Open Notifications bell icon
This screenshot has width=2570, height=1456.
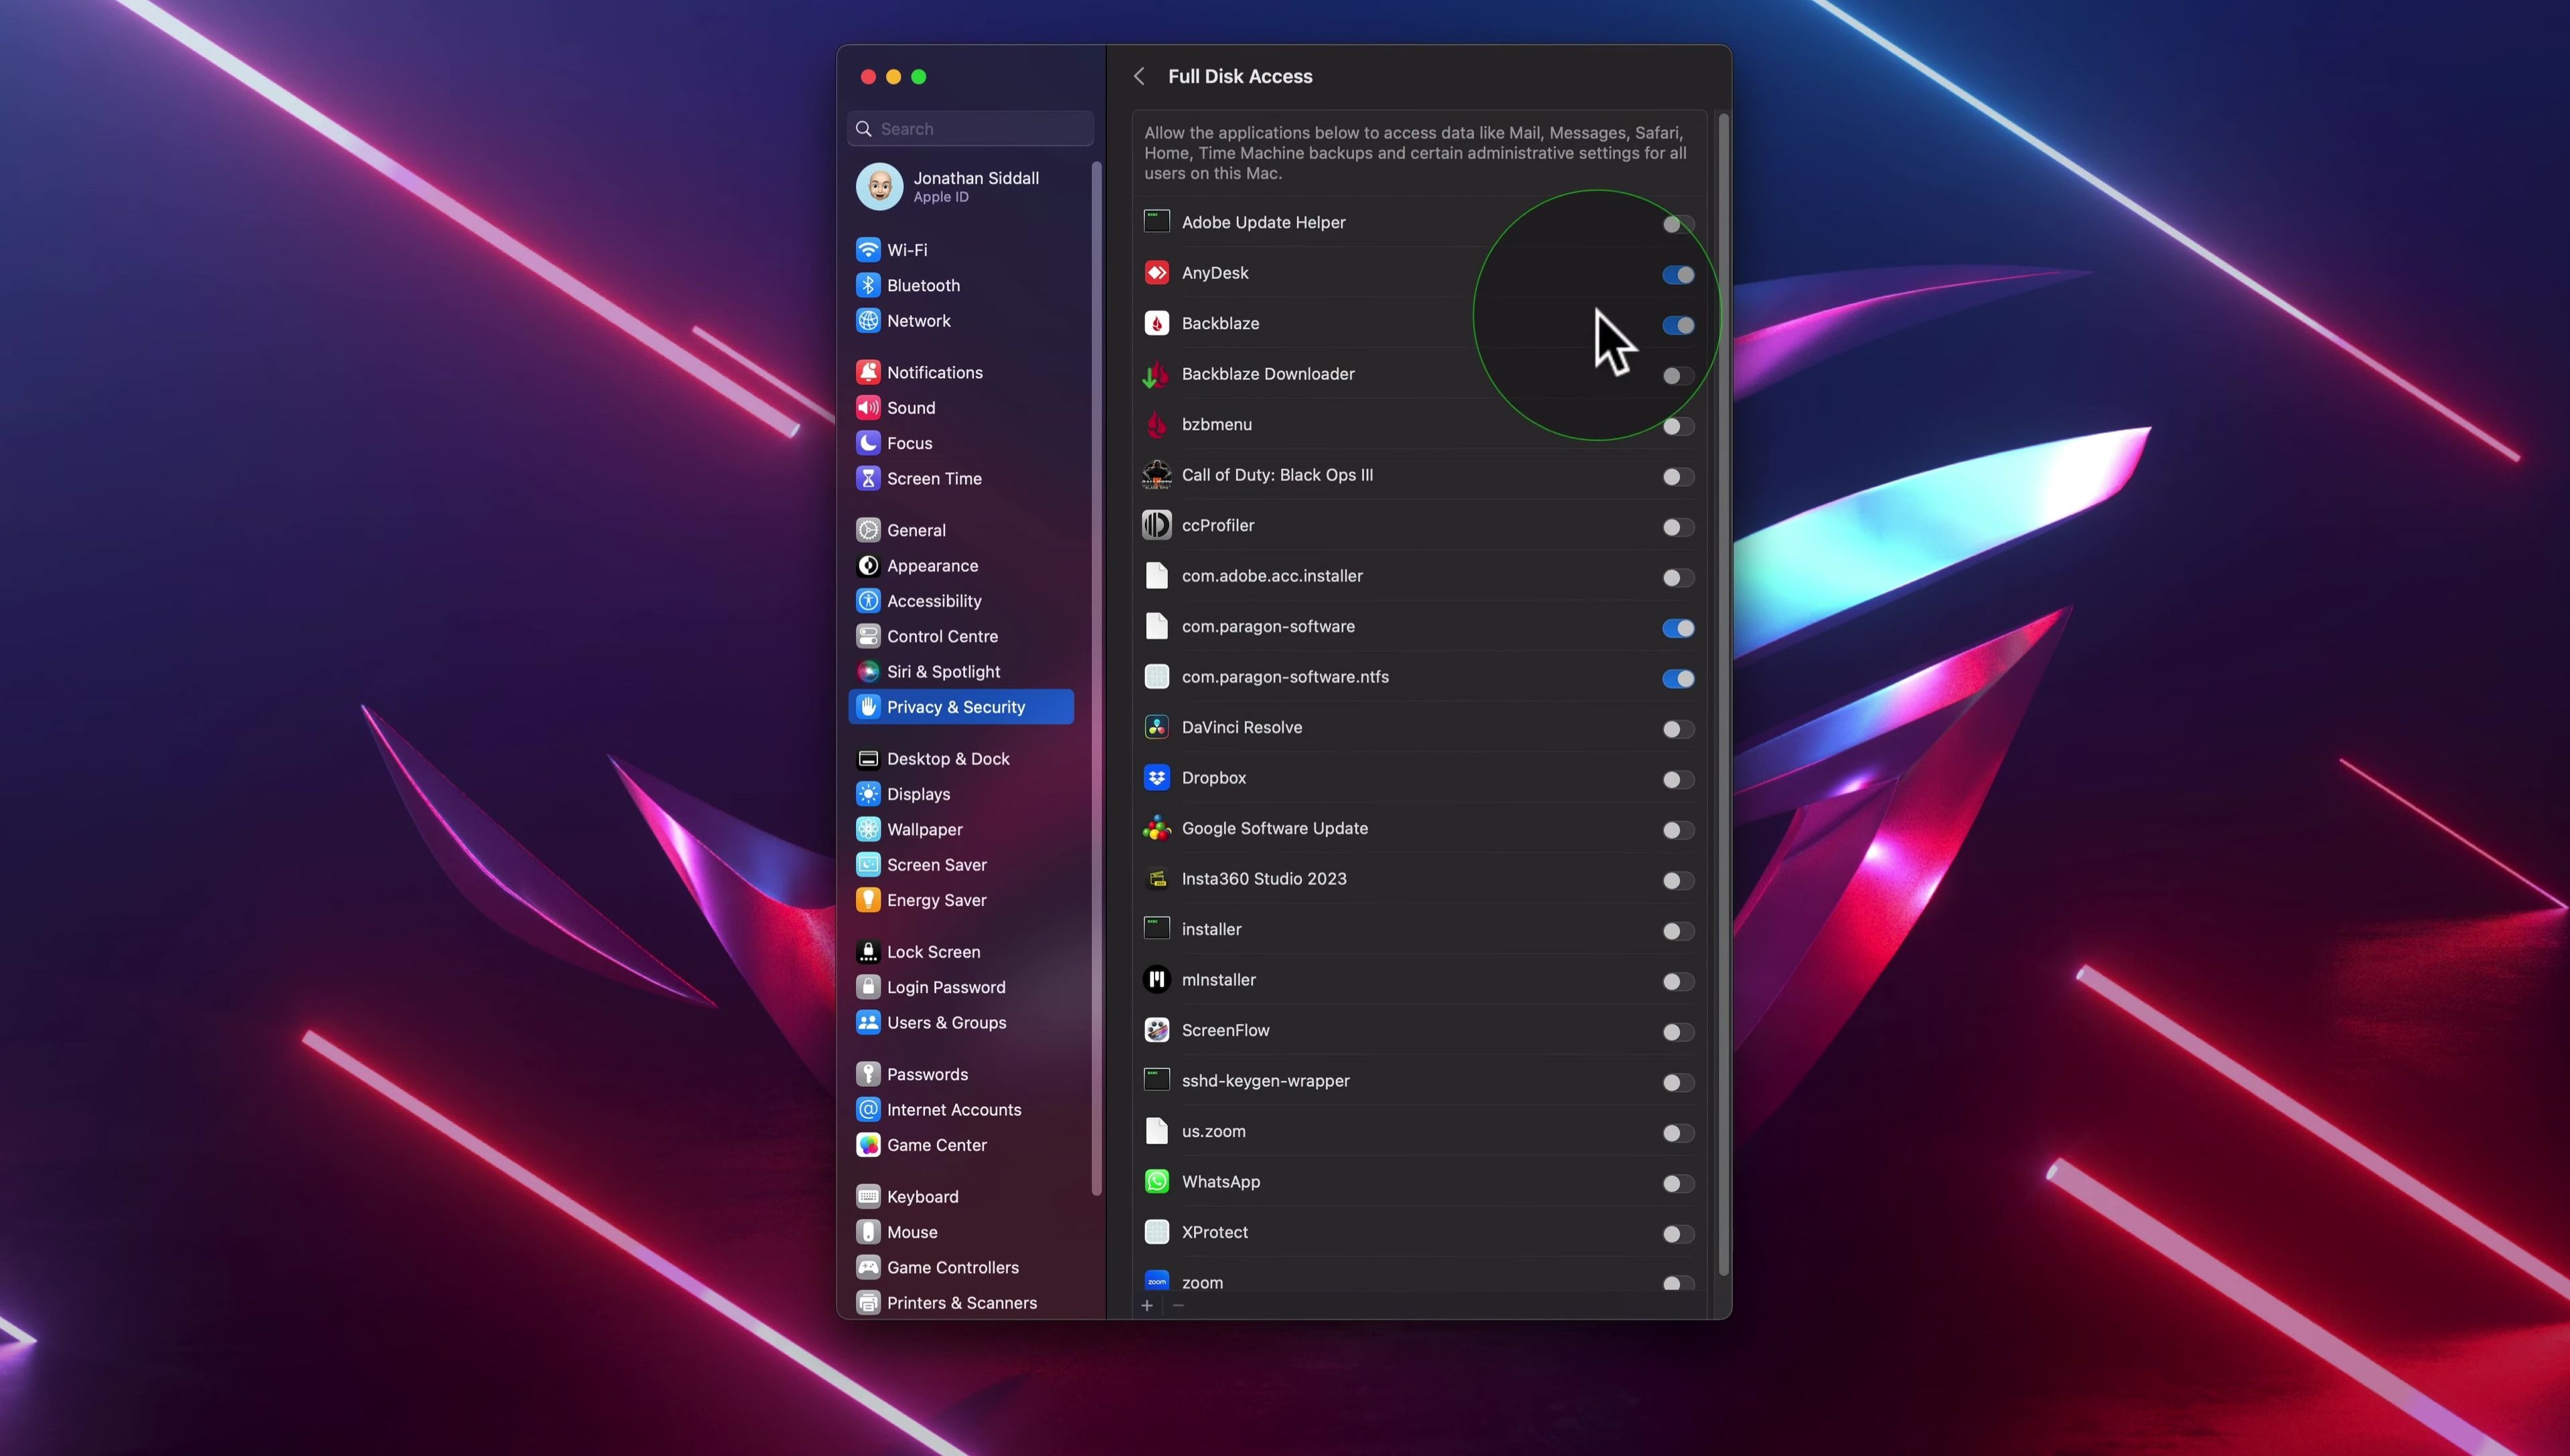pos(868,372)
